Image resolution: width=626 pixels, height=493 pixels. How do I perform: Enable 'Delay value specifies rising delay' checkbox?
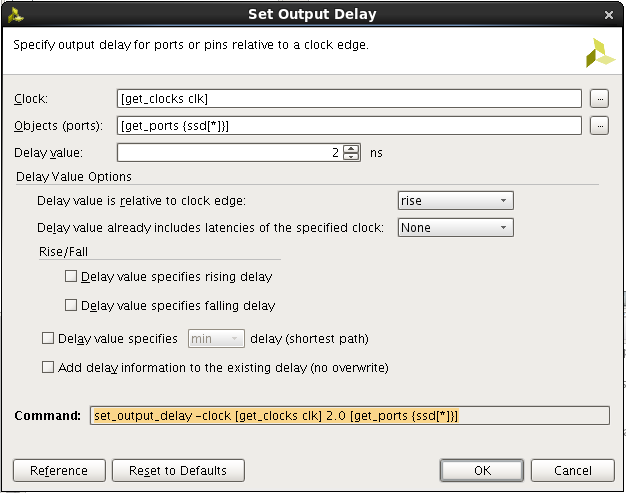(71, 276)
